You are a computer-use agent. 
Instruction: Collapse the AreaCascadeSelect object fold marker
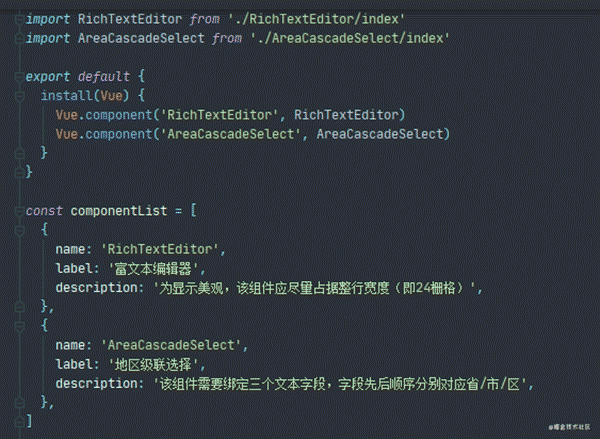(x=19, y=325)
